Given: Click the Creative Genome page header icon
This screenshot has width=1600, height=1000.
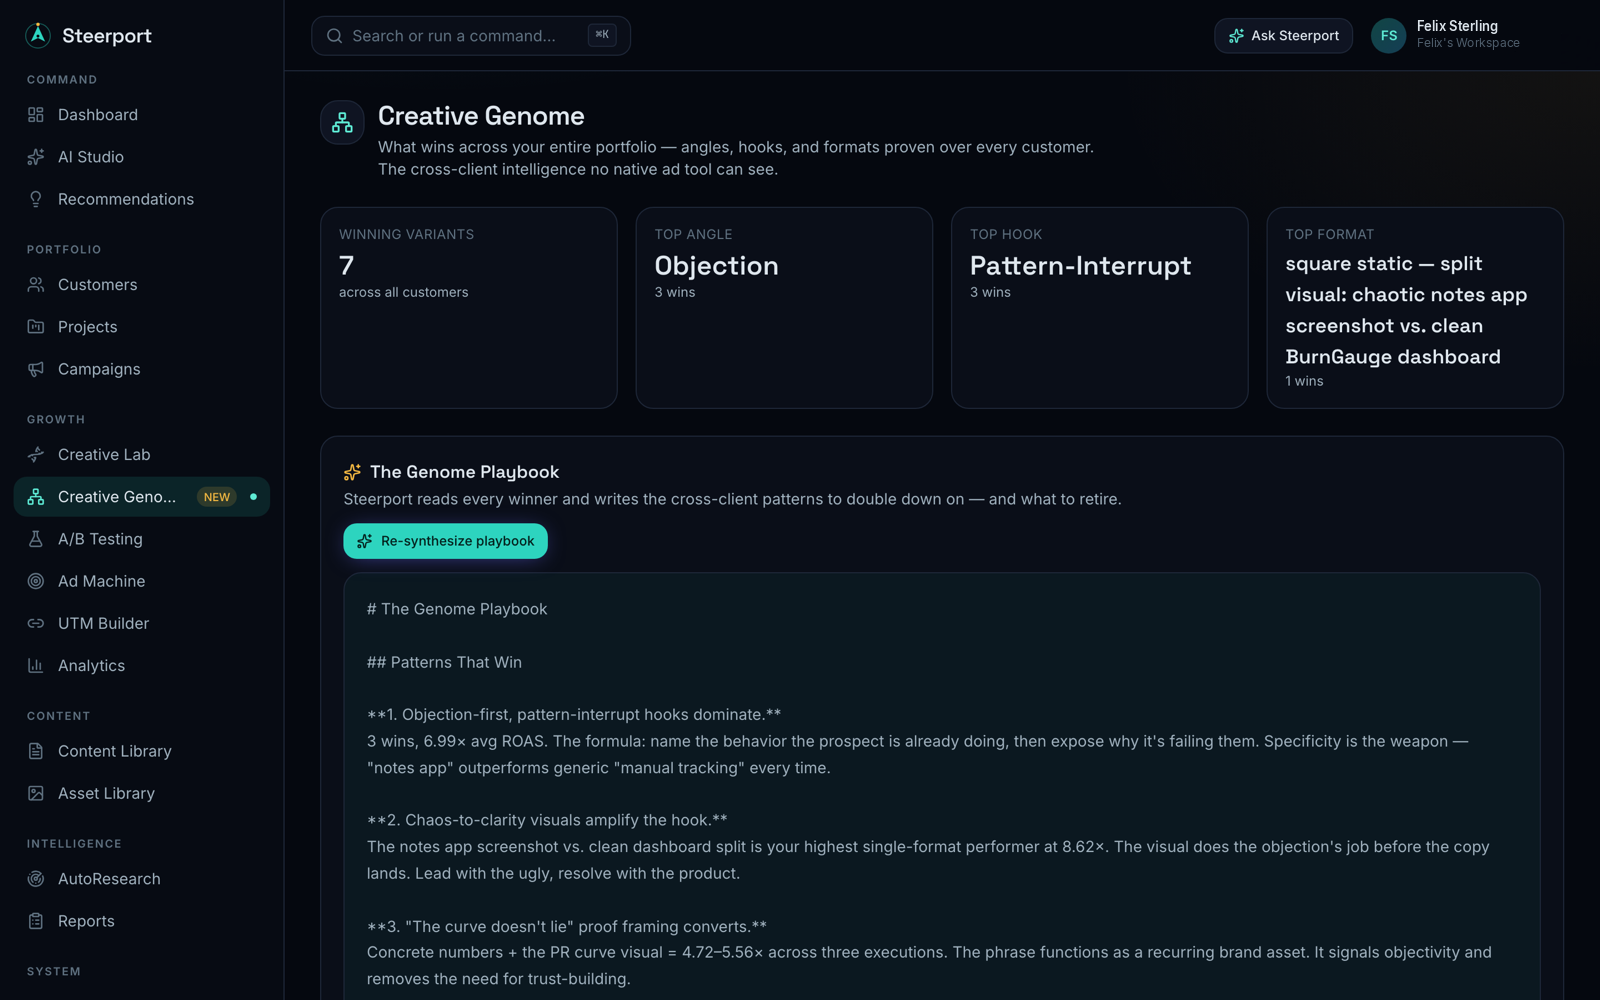Looking at the screenshot, I should pos(342,123).
